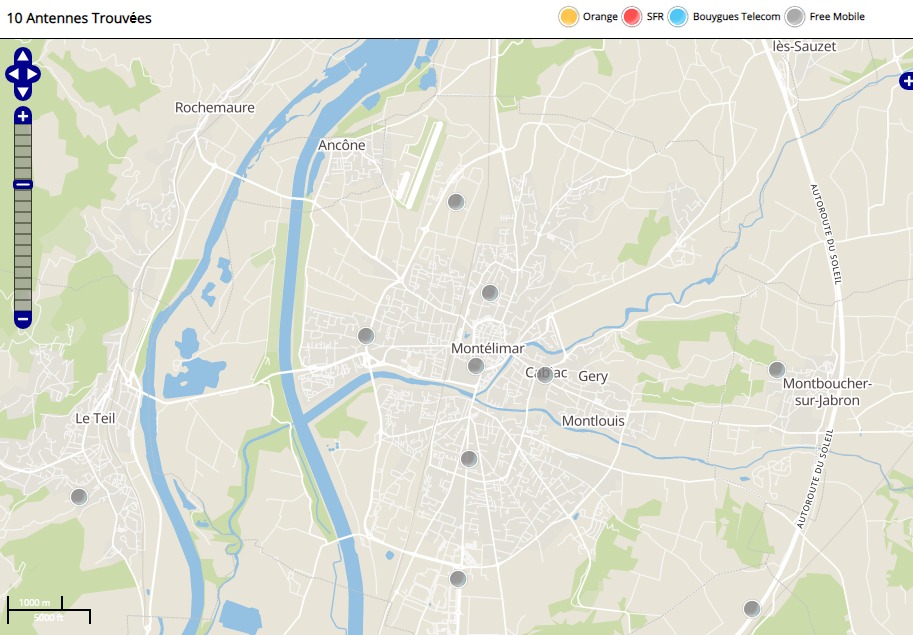Viewport: 913px width, 635px height.
Task: Select the antenna marker near Montboucher-sur-Jabron
Action: point(776,369)
